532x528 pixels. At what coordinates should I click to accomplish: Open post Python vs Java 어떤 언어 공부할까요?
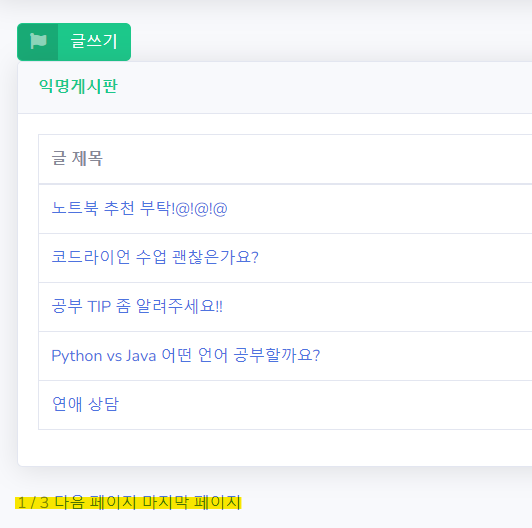186,355
